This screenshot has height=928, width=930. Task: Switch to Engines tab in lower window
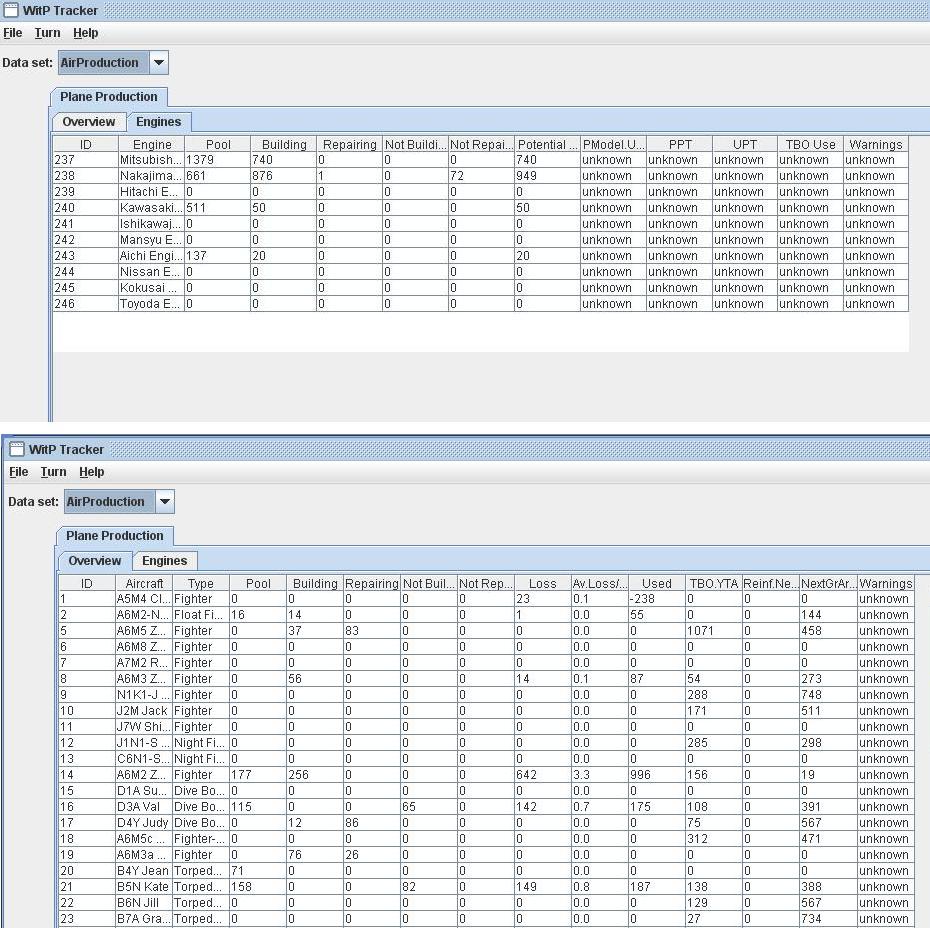click(x=164, y=560)
